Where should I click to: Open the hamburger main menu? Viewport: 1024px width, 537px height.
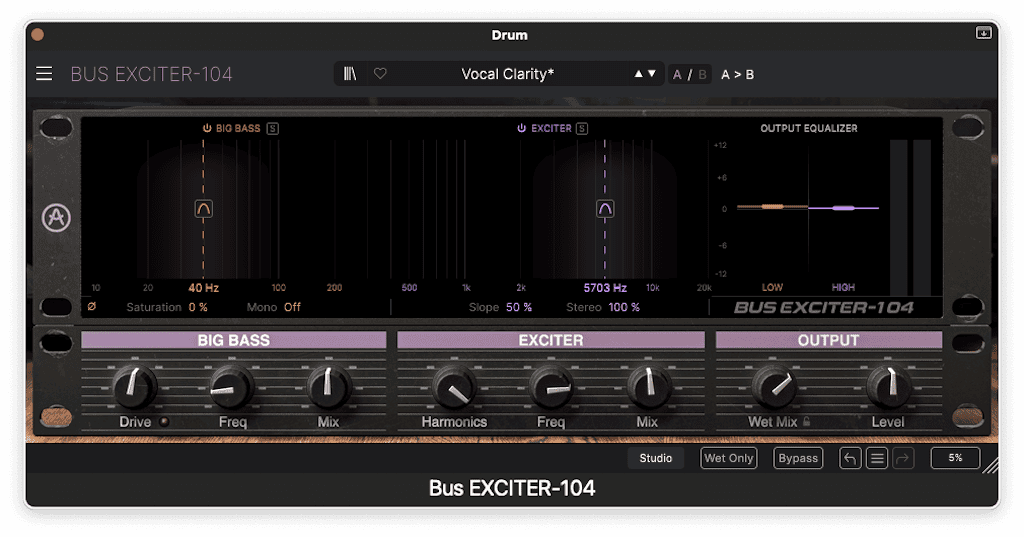click(44, 74)
